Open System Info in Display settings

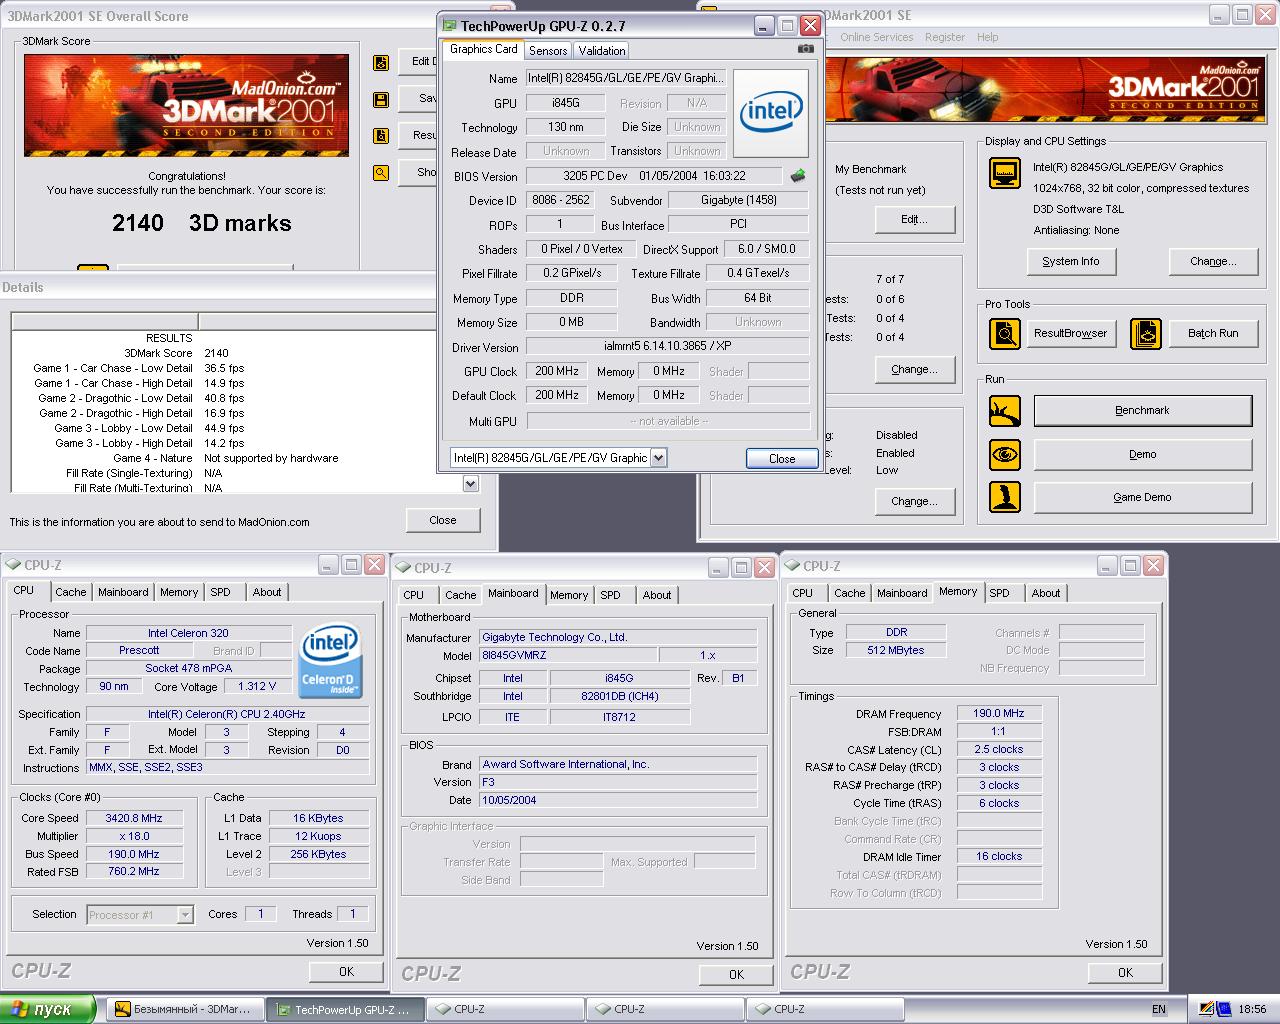(x=1070, y=261)
